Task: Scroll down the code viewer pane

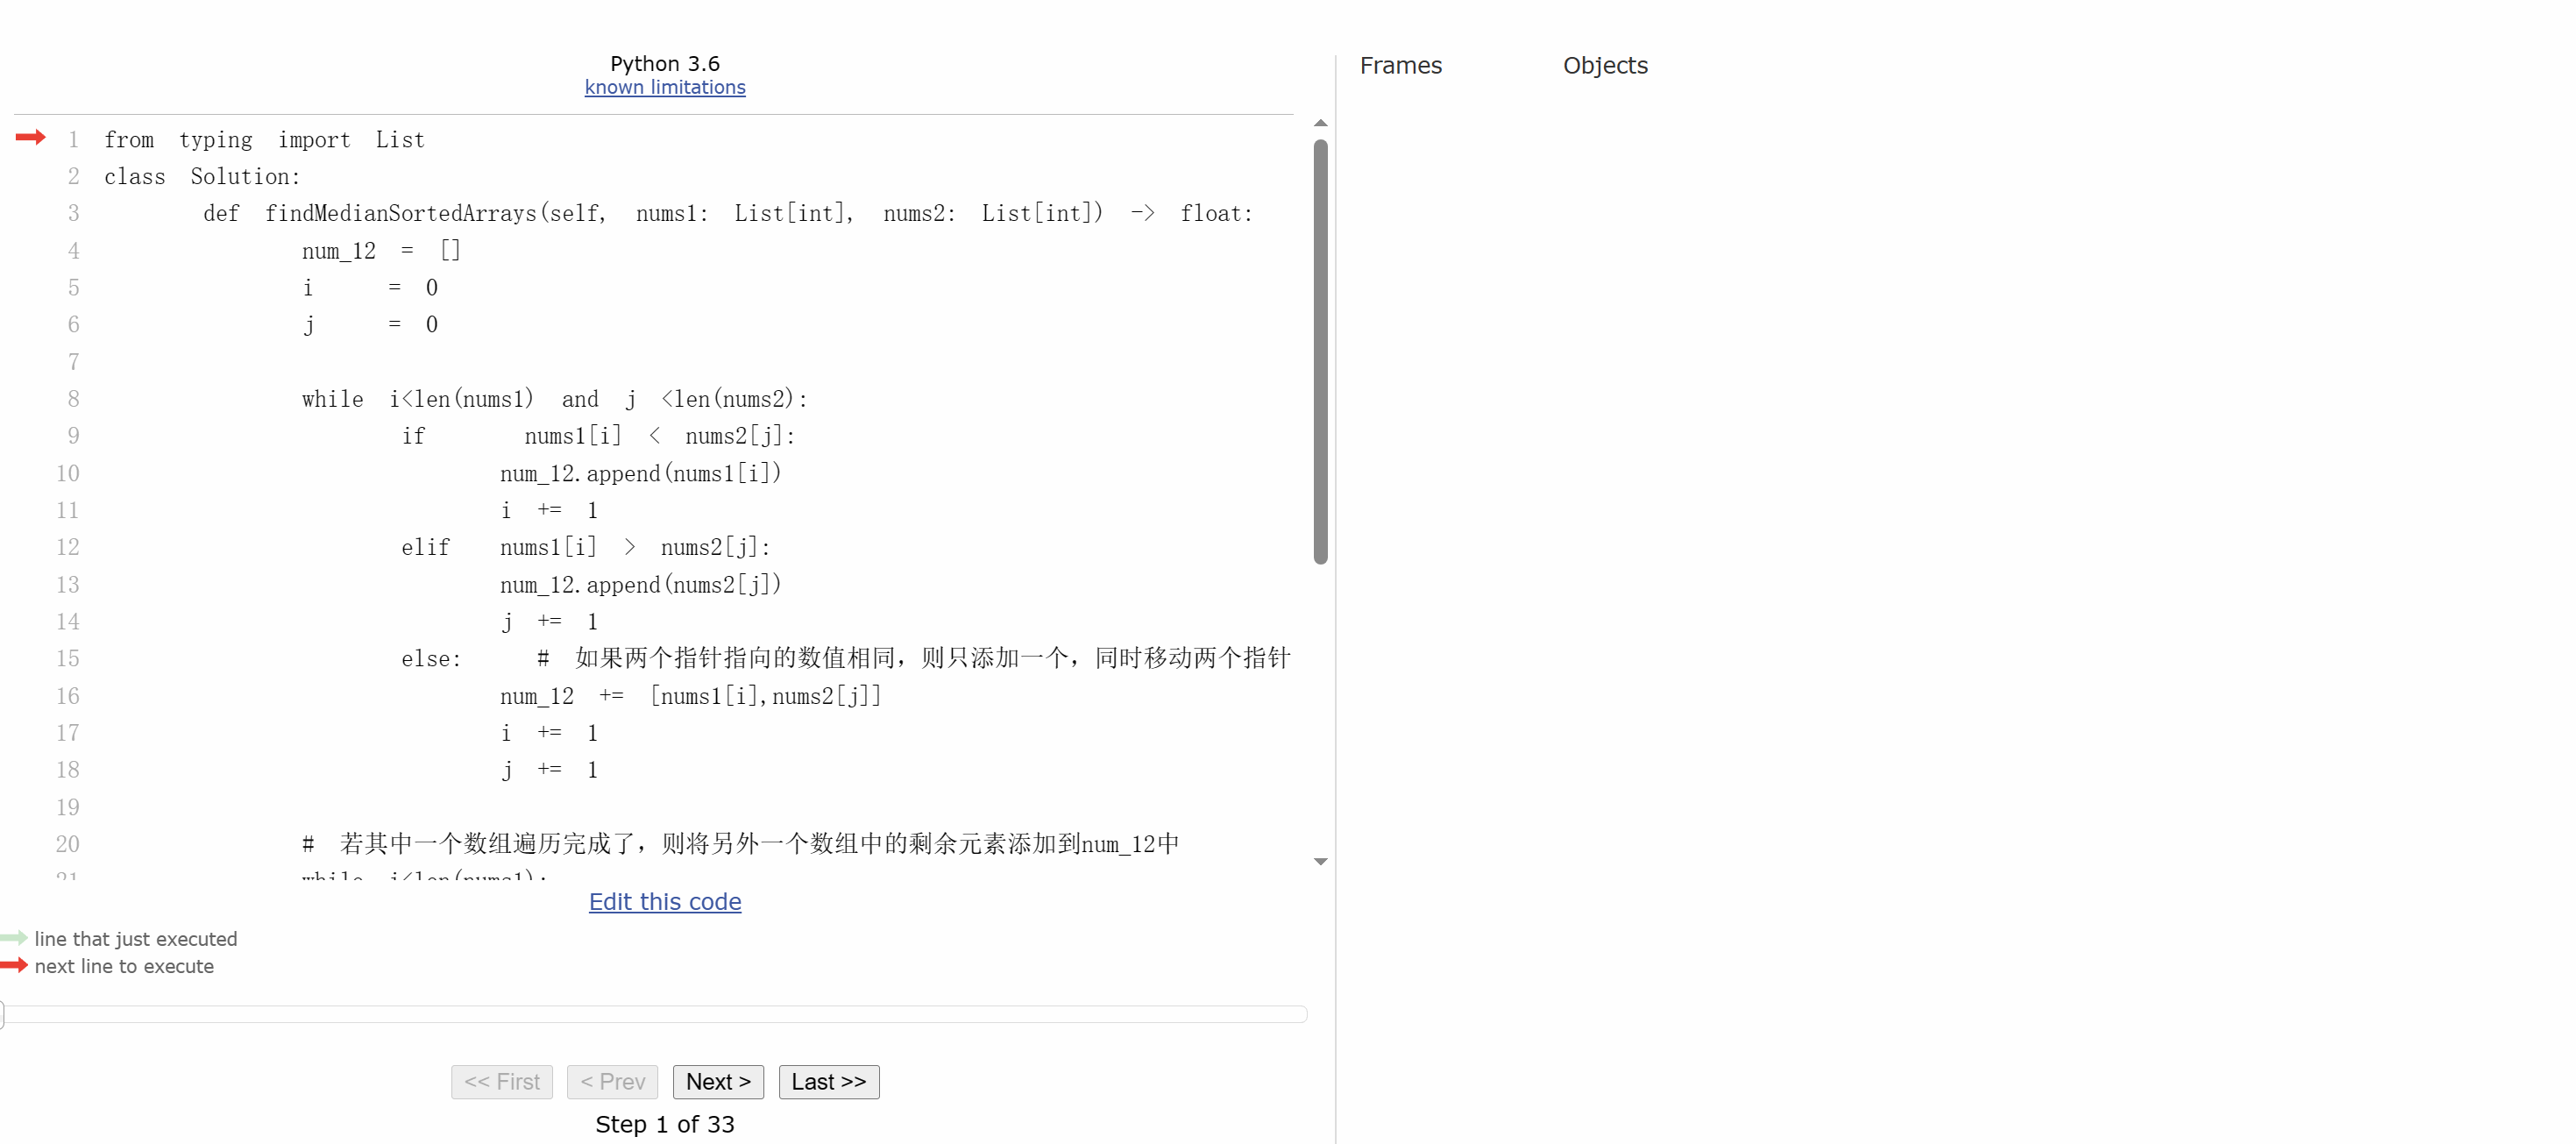Action: coord(1321,863)
